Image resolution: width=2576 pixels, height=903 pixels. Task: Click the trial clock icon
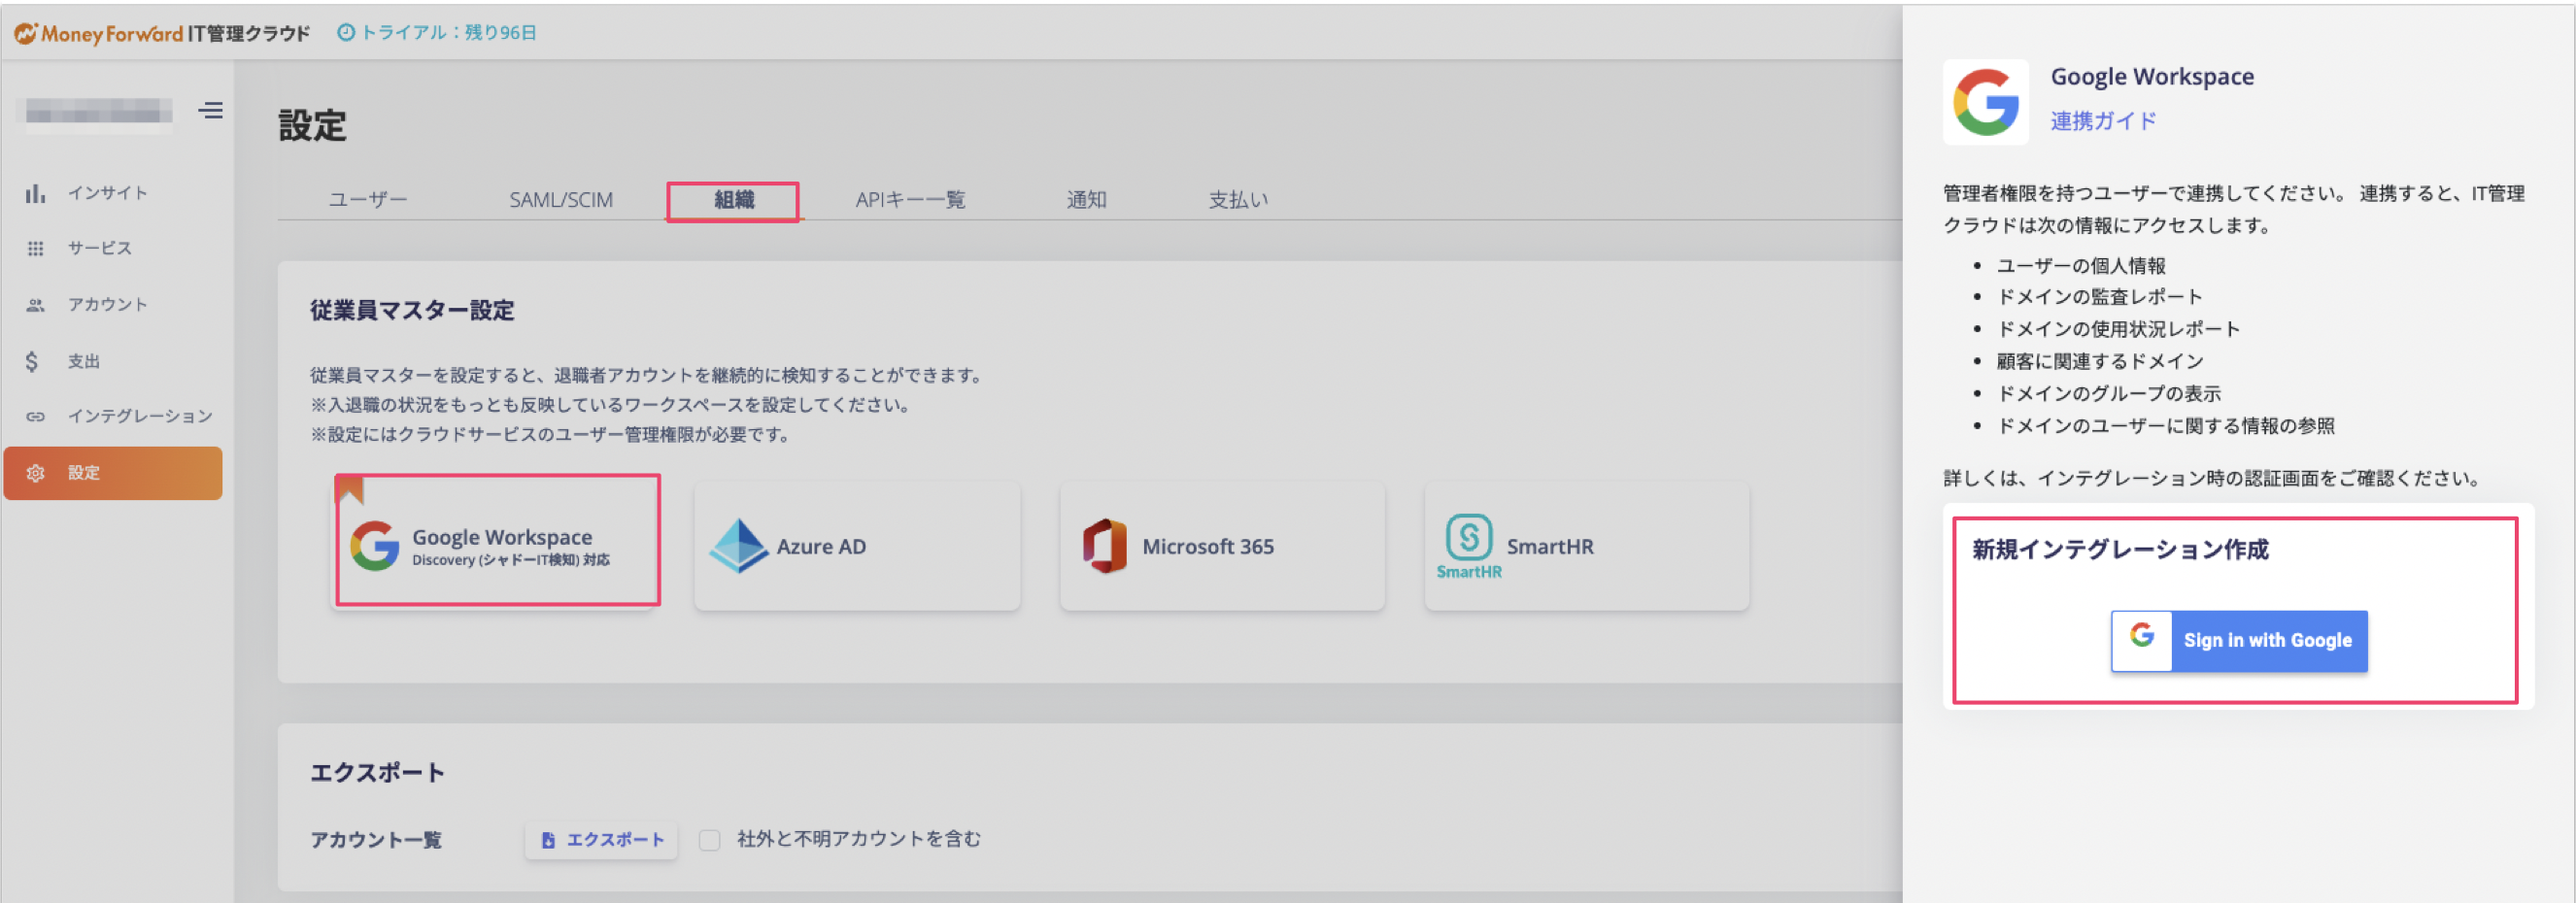click(x=346, y=33)
